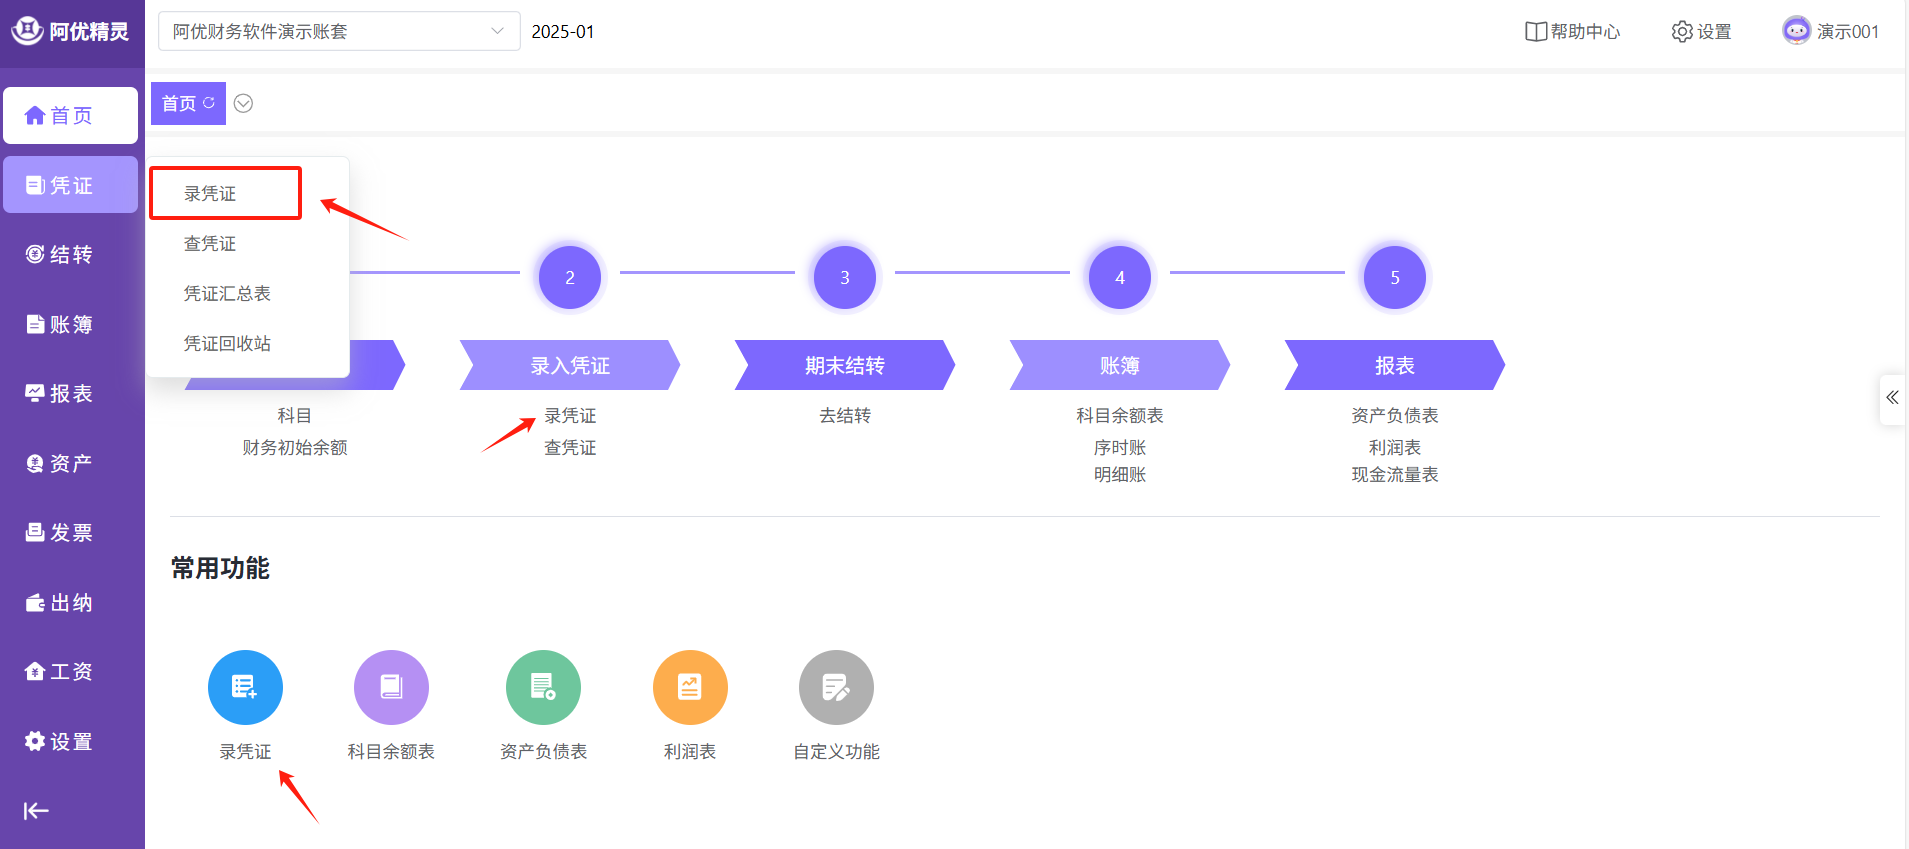
Task: Click the 去结转 link
Action: click(x=845, y=416)
